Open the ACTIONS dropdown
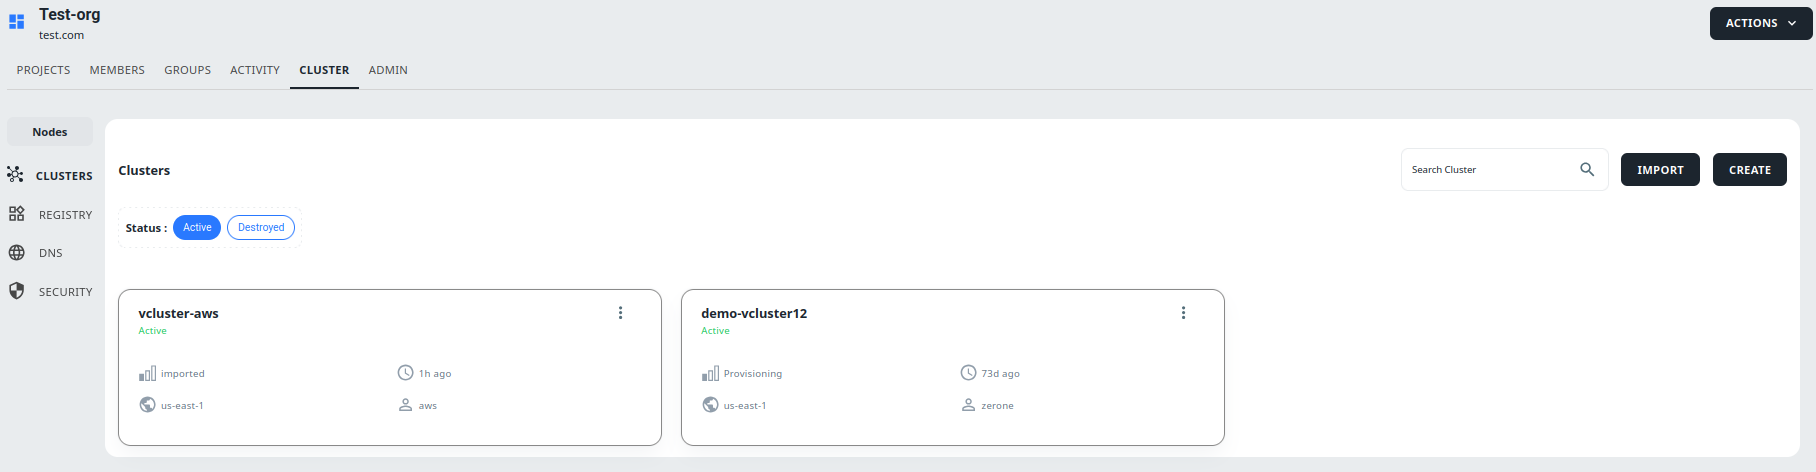The image size is (1816, 472). point(1760,23)
